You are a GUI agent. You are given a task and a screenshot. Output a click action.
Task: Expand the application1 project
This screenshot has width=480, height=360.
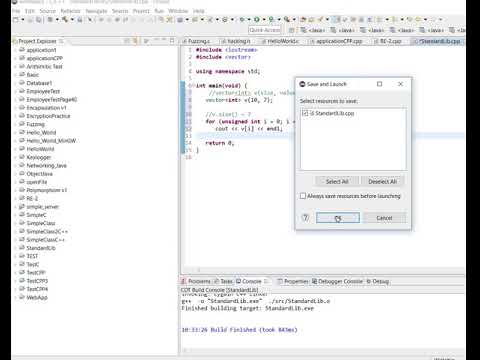pos(15,50)
